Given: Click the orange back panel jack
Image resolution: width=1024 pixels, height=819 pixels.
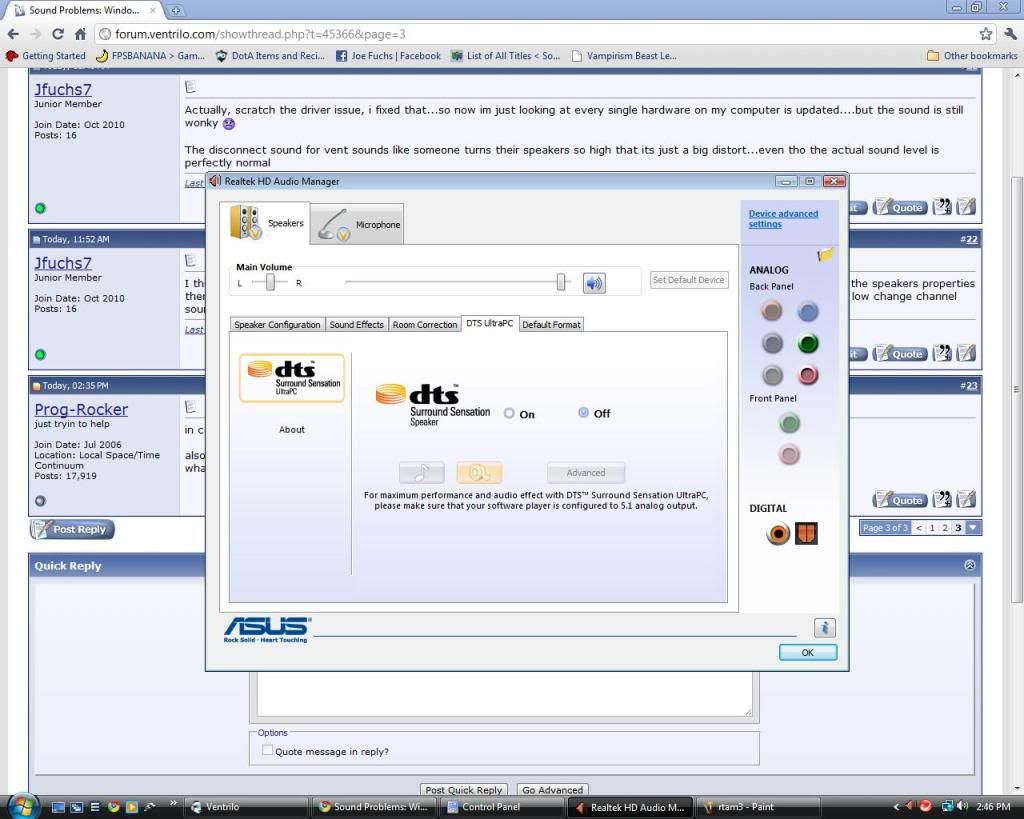Looking at the screenshot, I should [771, 311].
